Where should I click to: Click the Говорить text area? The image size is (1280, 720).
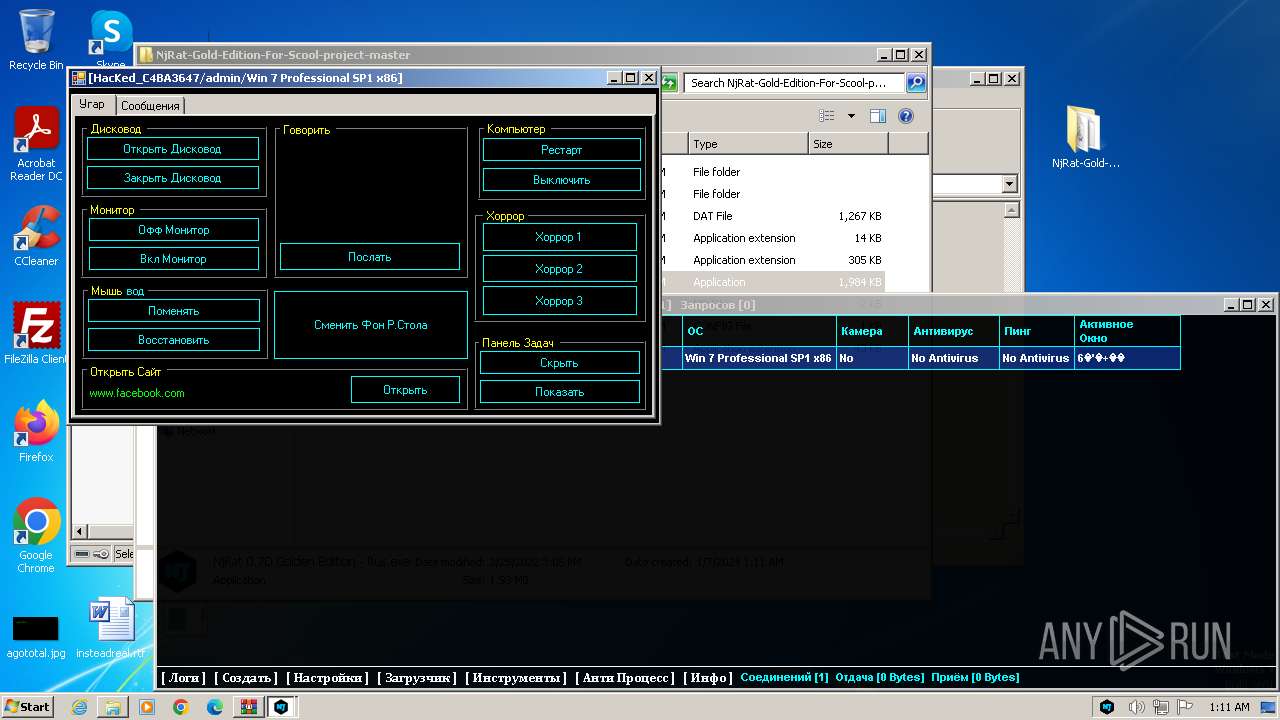click(370, 188)
